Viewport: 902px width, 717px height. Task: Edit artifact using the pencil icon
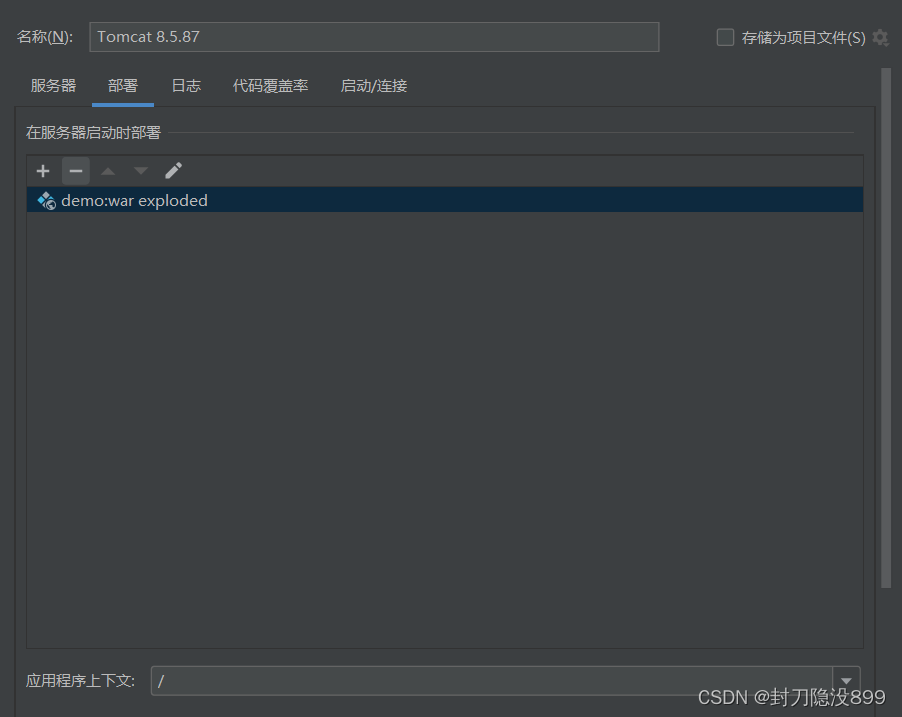pyautogui.click(x=173, y=171)
